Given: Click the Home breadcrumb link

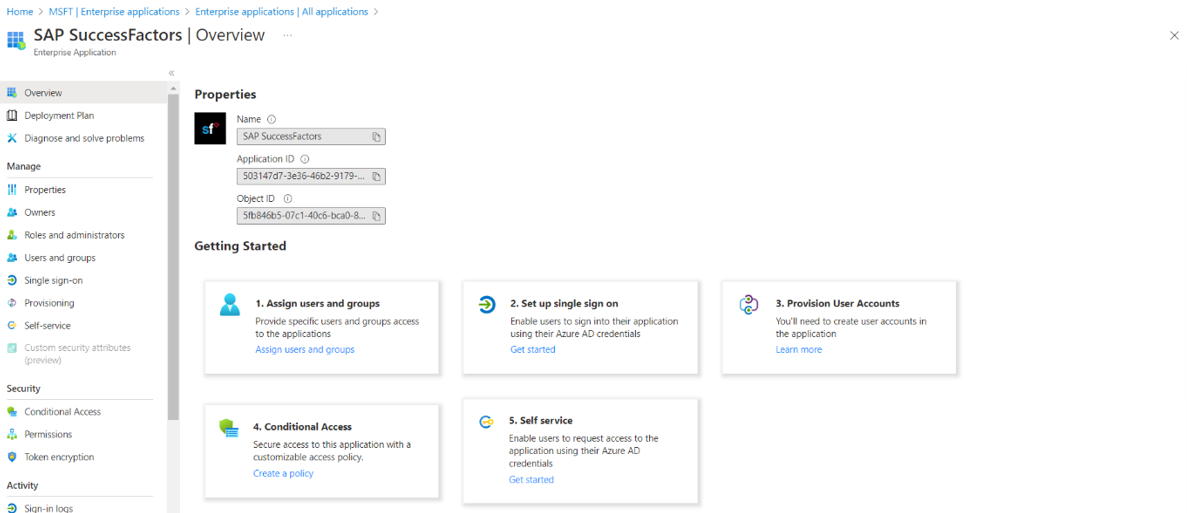Looking at the screenshot, I should click(x=19, y=11).
